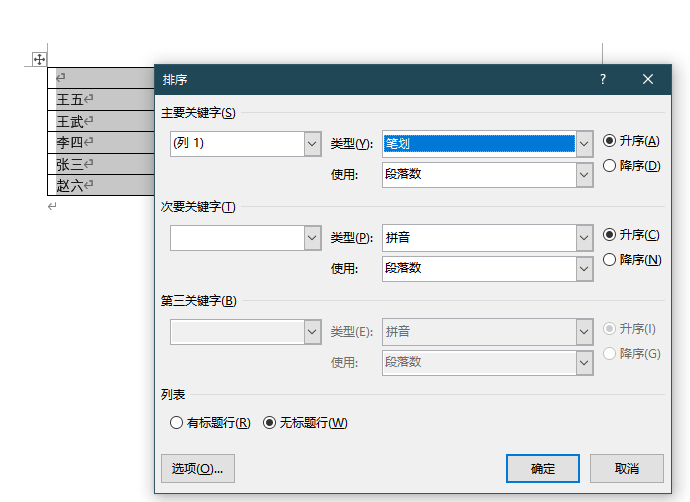Viewport: 690px width, 502px height.
Task: Click the help question mark button
Action: coord(603,80)
